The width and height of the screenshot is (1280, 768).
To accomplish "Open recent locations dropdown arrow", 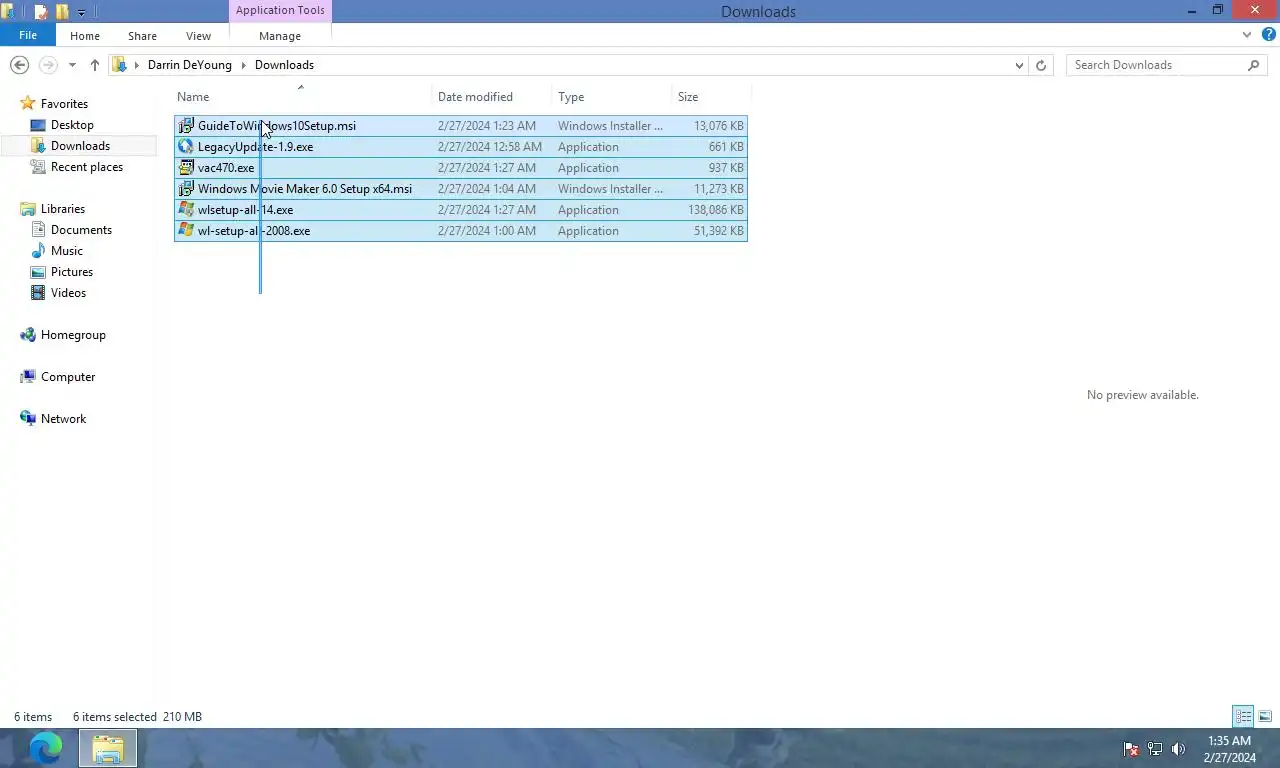I will pyautogui.click(x=72, y=65).
